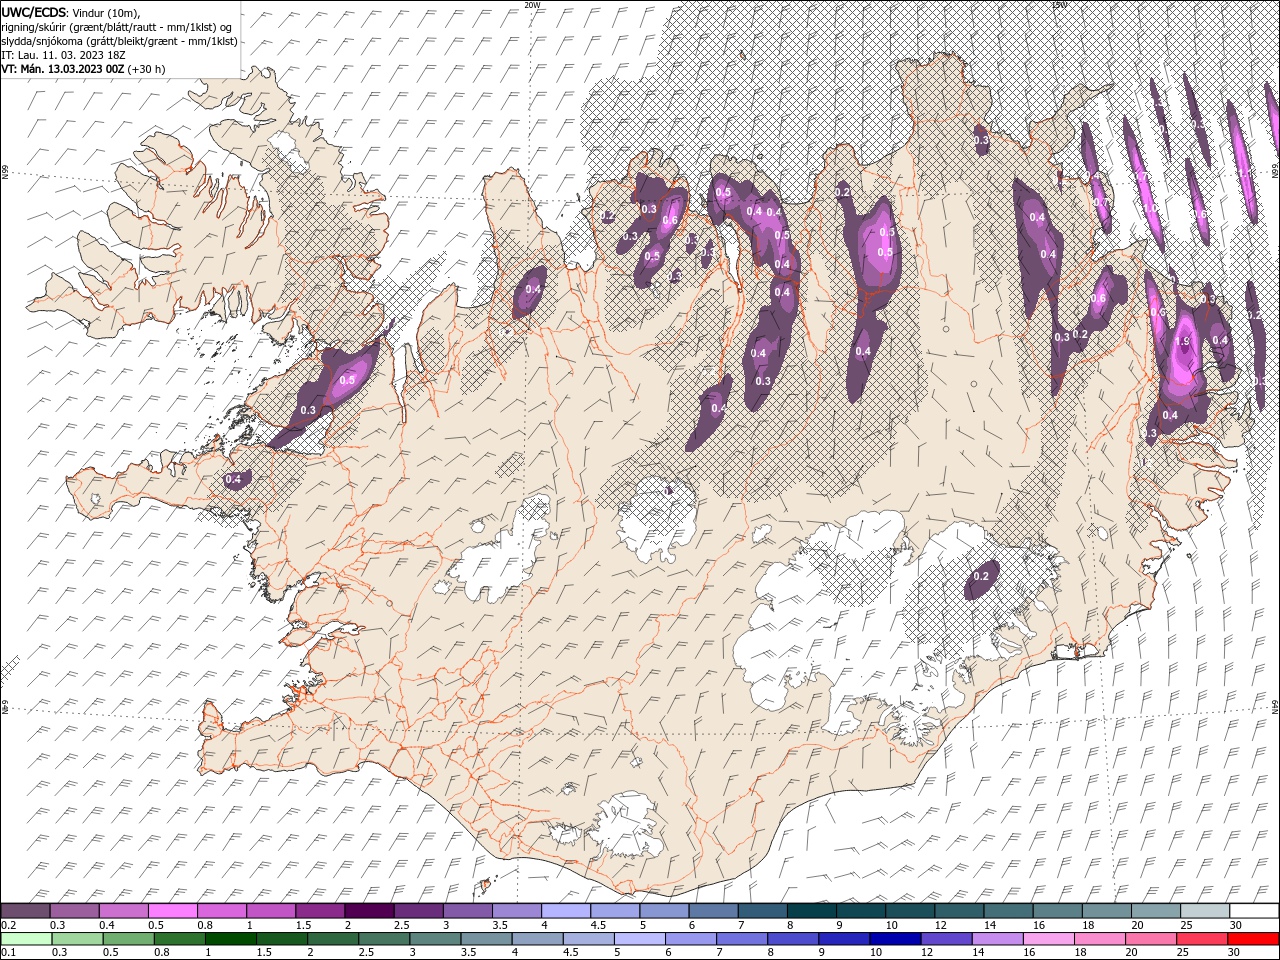The width and height of the screenshot is (1280, 960).
Task: Click the N99 latitude label on left edge
Action: (5, 173)
